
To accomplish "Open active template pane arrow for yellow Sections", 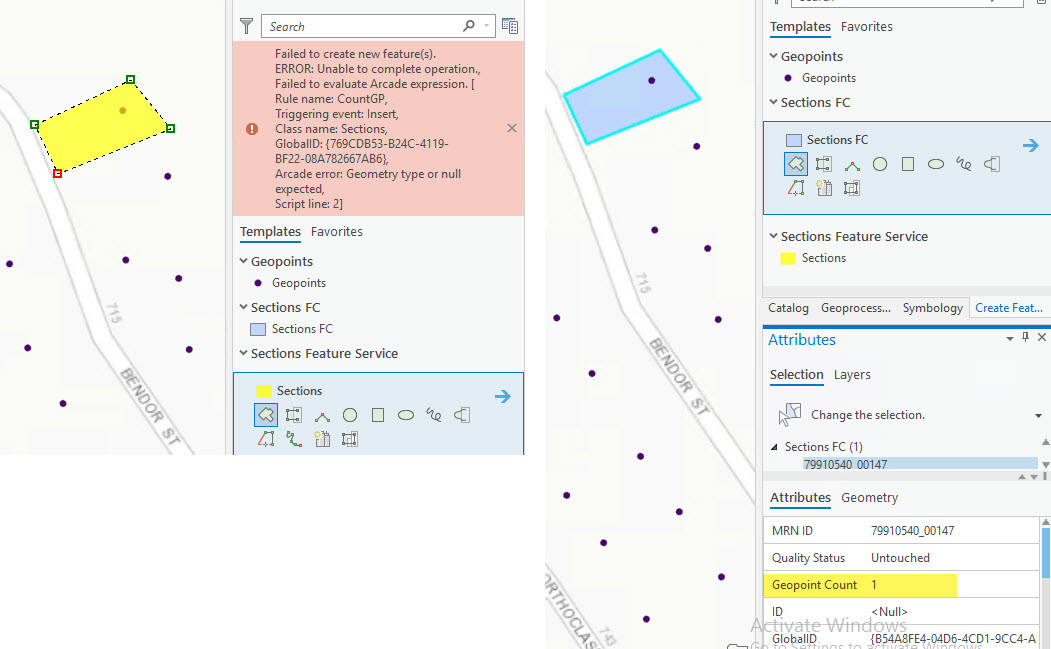I will 503,396.
